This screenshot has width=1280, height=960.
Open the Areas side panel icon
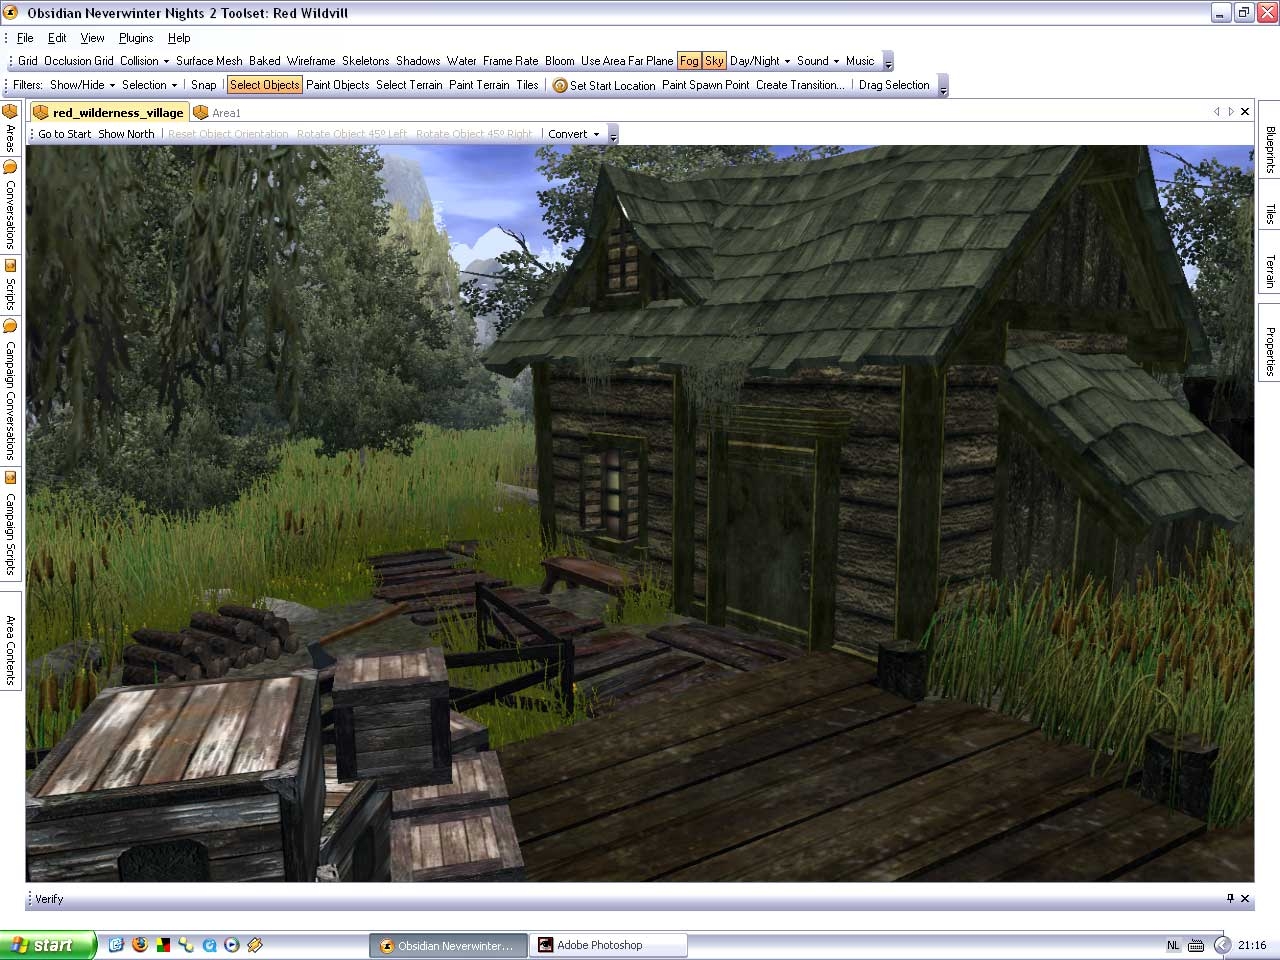click(x=10, y=112)
